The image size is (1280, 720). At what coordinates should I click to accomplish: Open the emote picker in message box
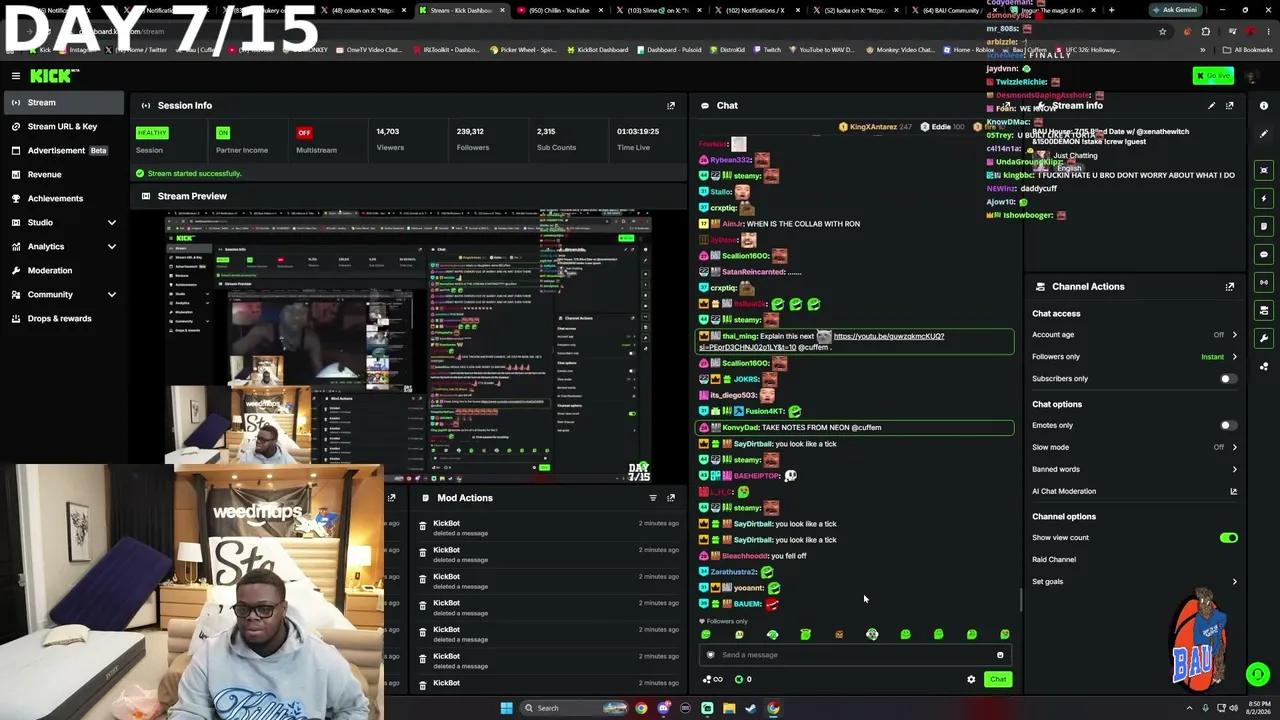1000,655
